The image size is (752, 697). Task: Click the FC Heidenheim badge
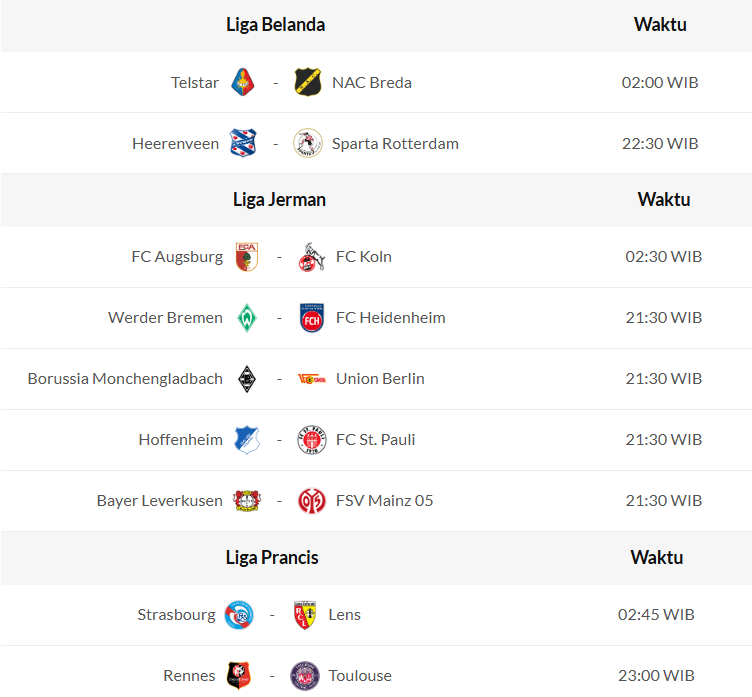pos(312,318)
